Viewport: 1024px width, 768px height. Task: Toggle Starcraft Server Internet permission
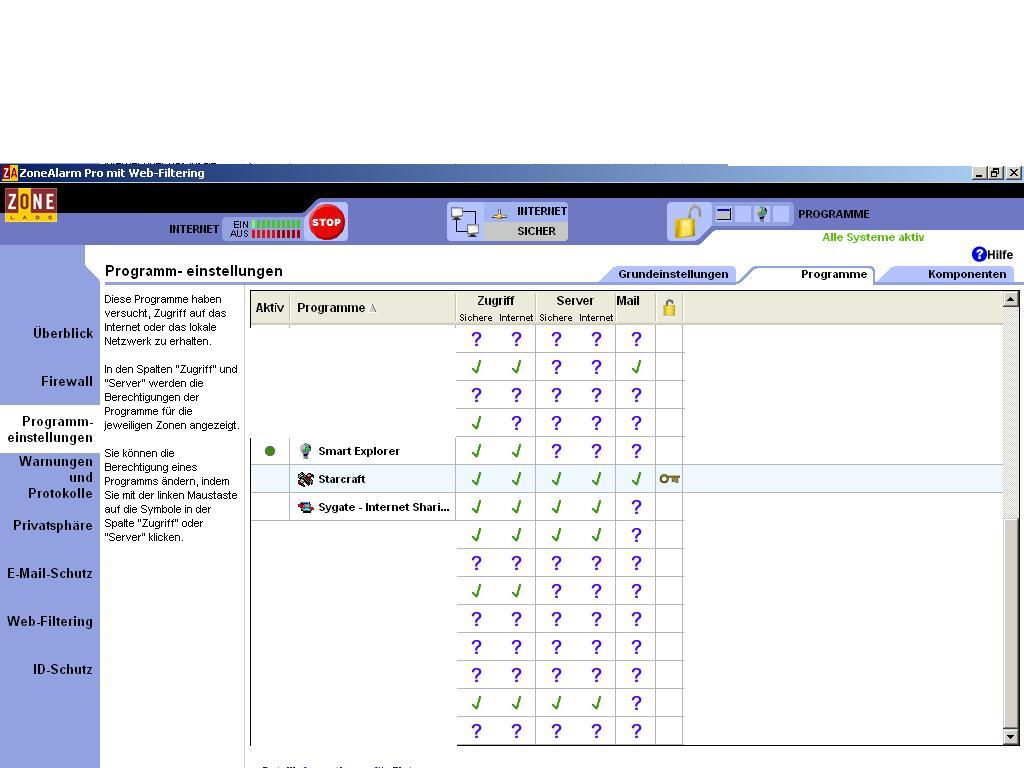pos(596,479)
